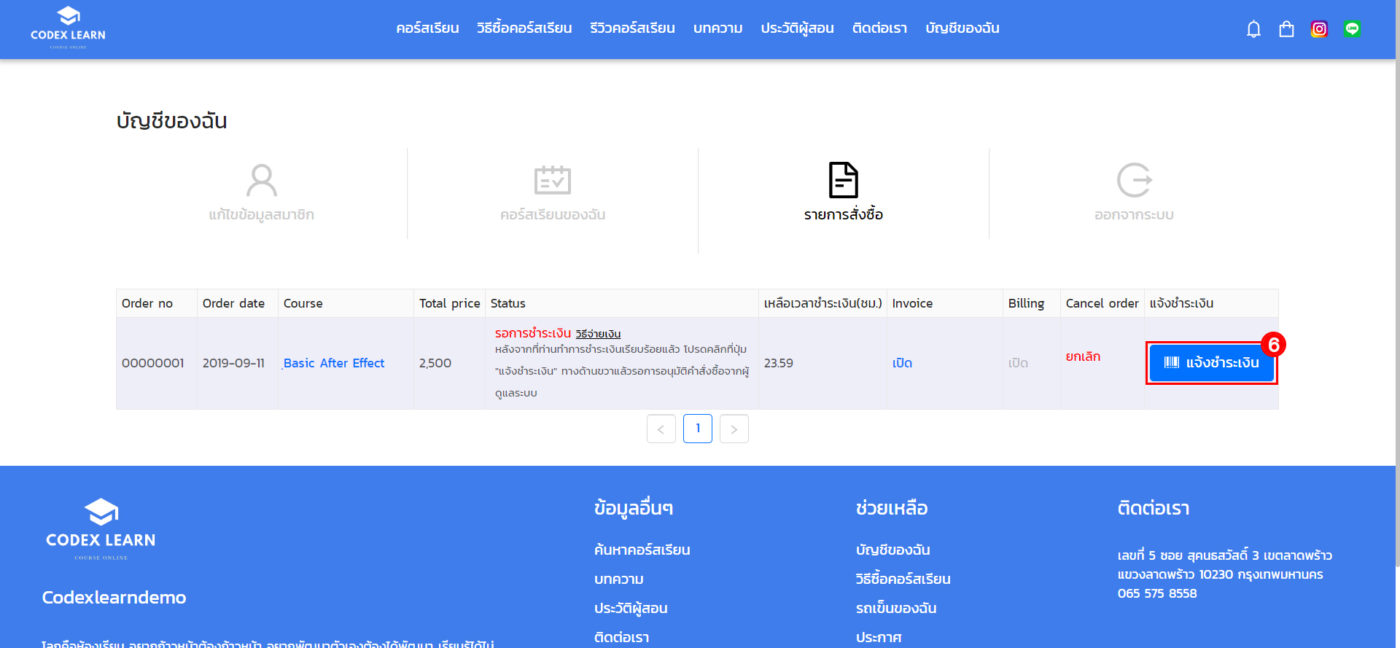Click the notification bell icon

[x=1253, y=29]
